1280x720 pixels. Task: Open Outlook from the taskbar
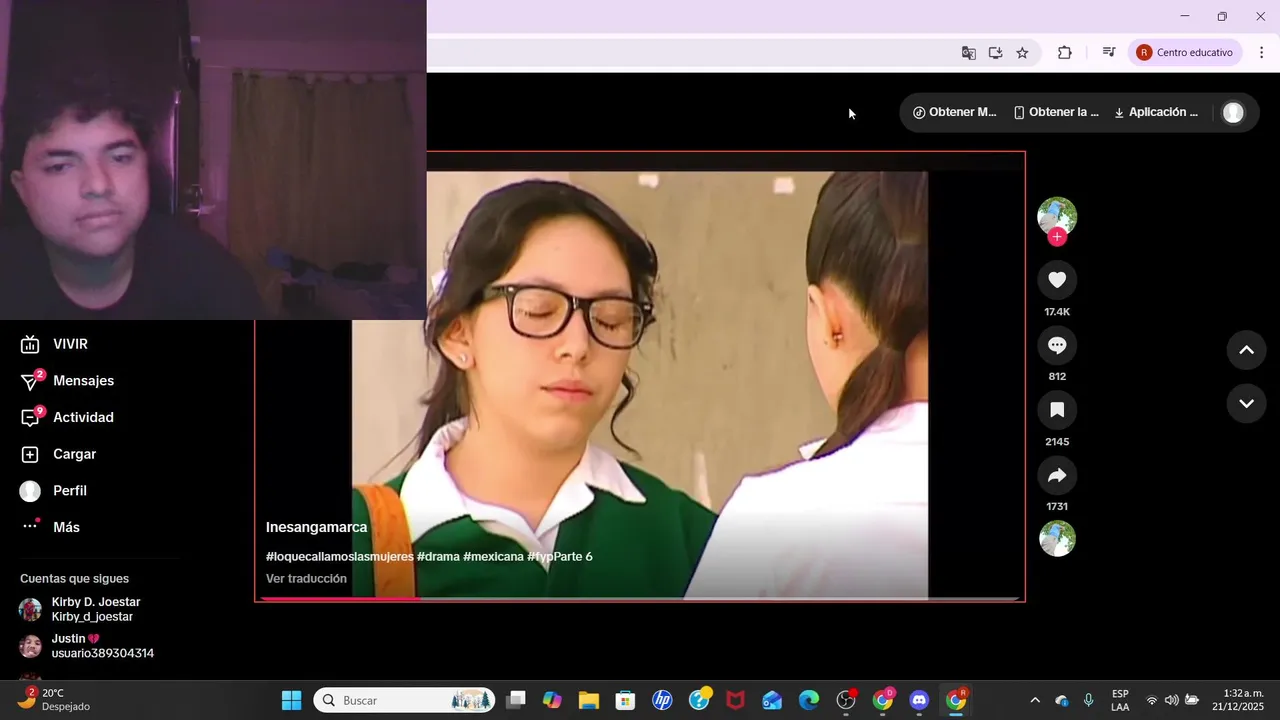pyautogui.click(x=772, y=700)
